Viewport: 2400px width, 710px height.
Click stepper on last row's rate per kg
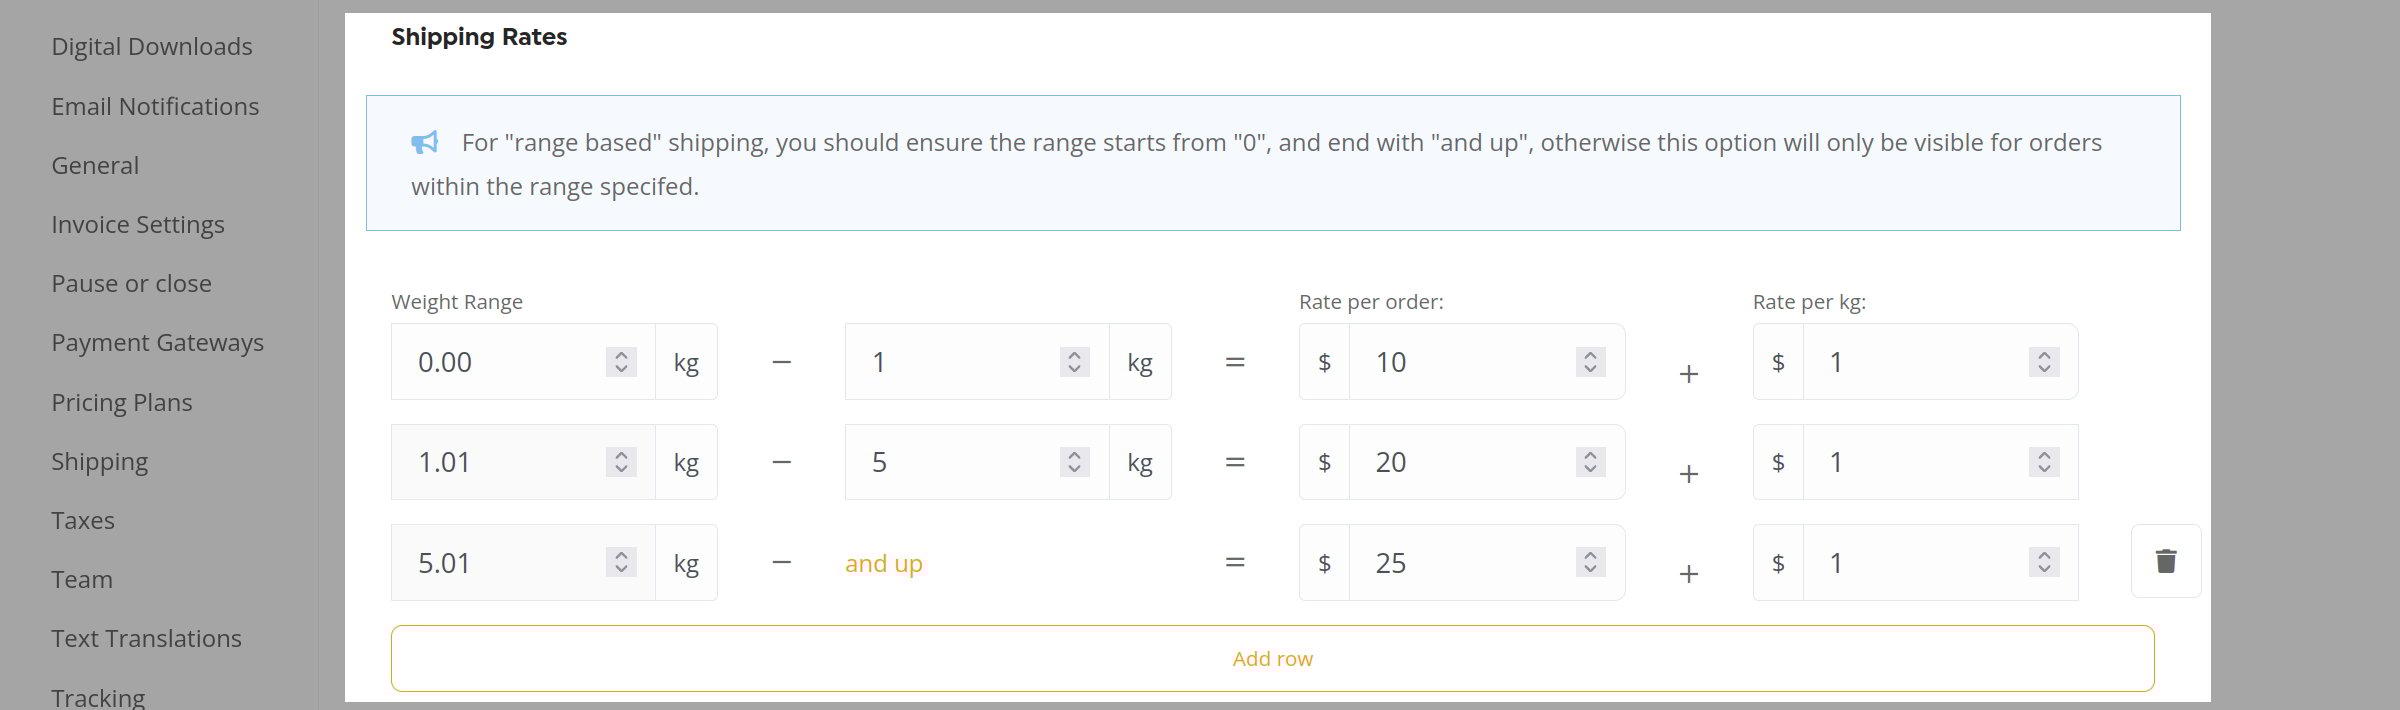tap(2044, 562)
